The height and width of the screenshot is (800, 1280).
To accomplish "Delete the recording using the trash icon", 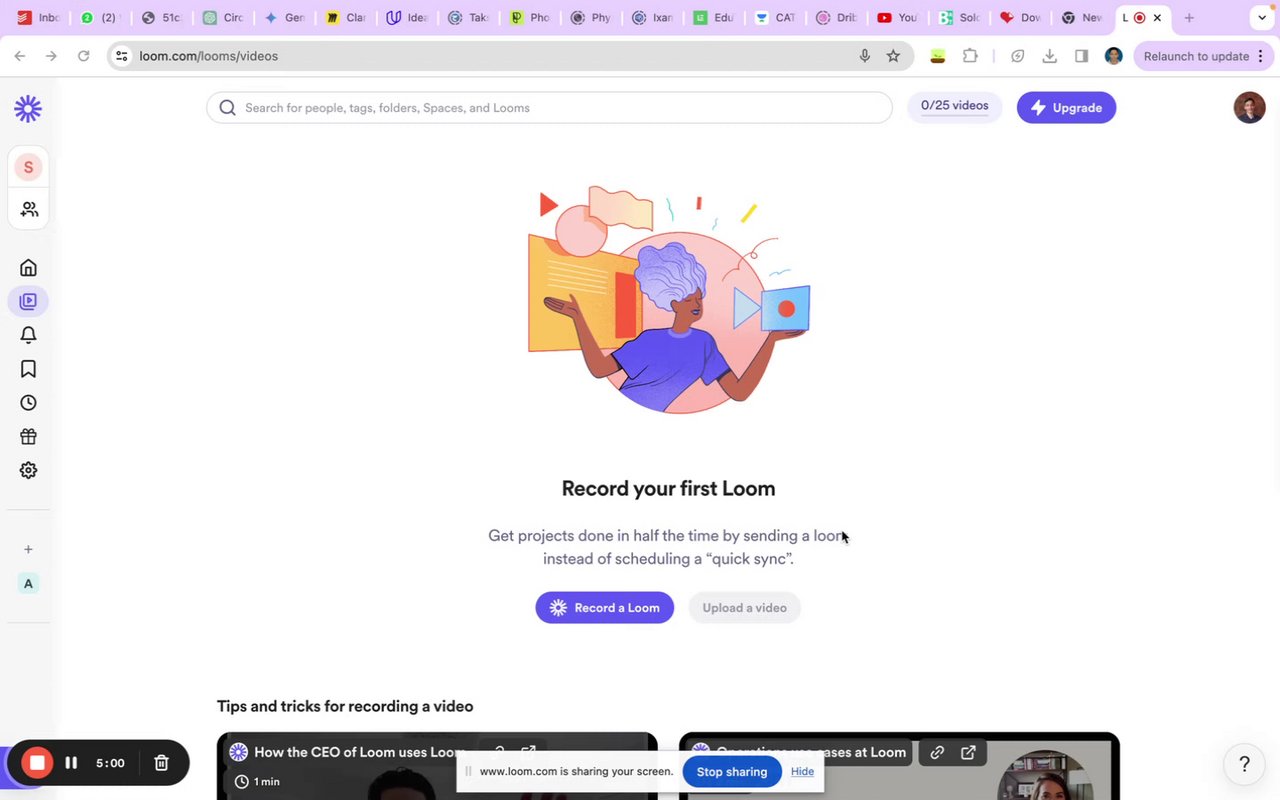I will click(161, 763).
